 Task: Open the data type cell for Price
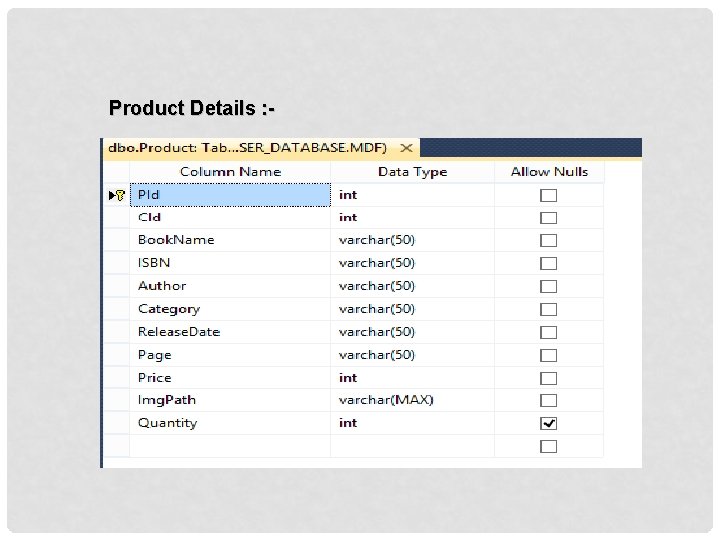[412, 378]
